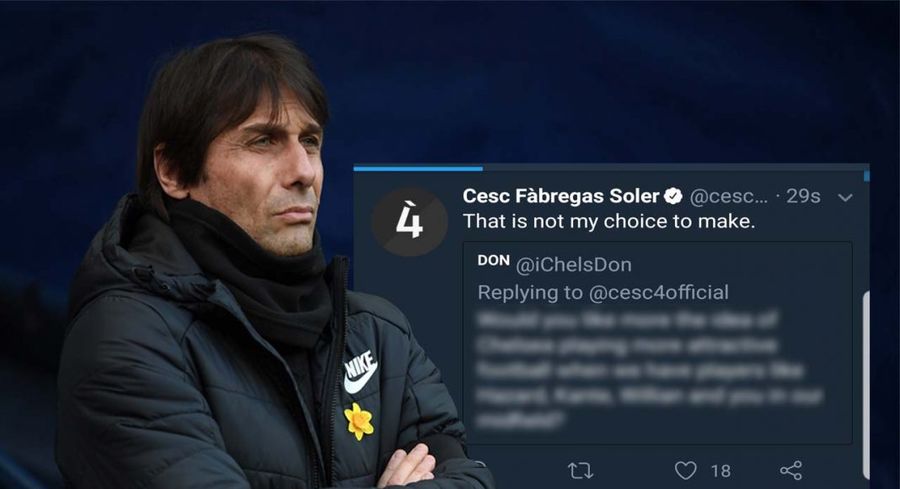This screenshot has height=489, width=900.
Task: Open the share icon on the tweet
Action: (791, 471)
